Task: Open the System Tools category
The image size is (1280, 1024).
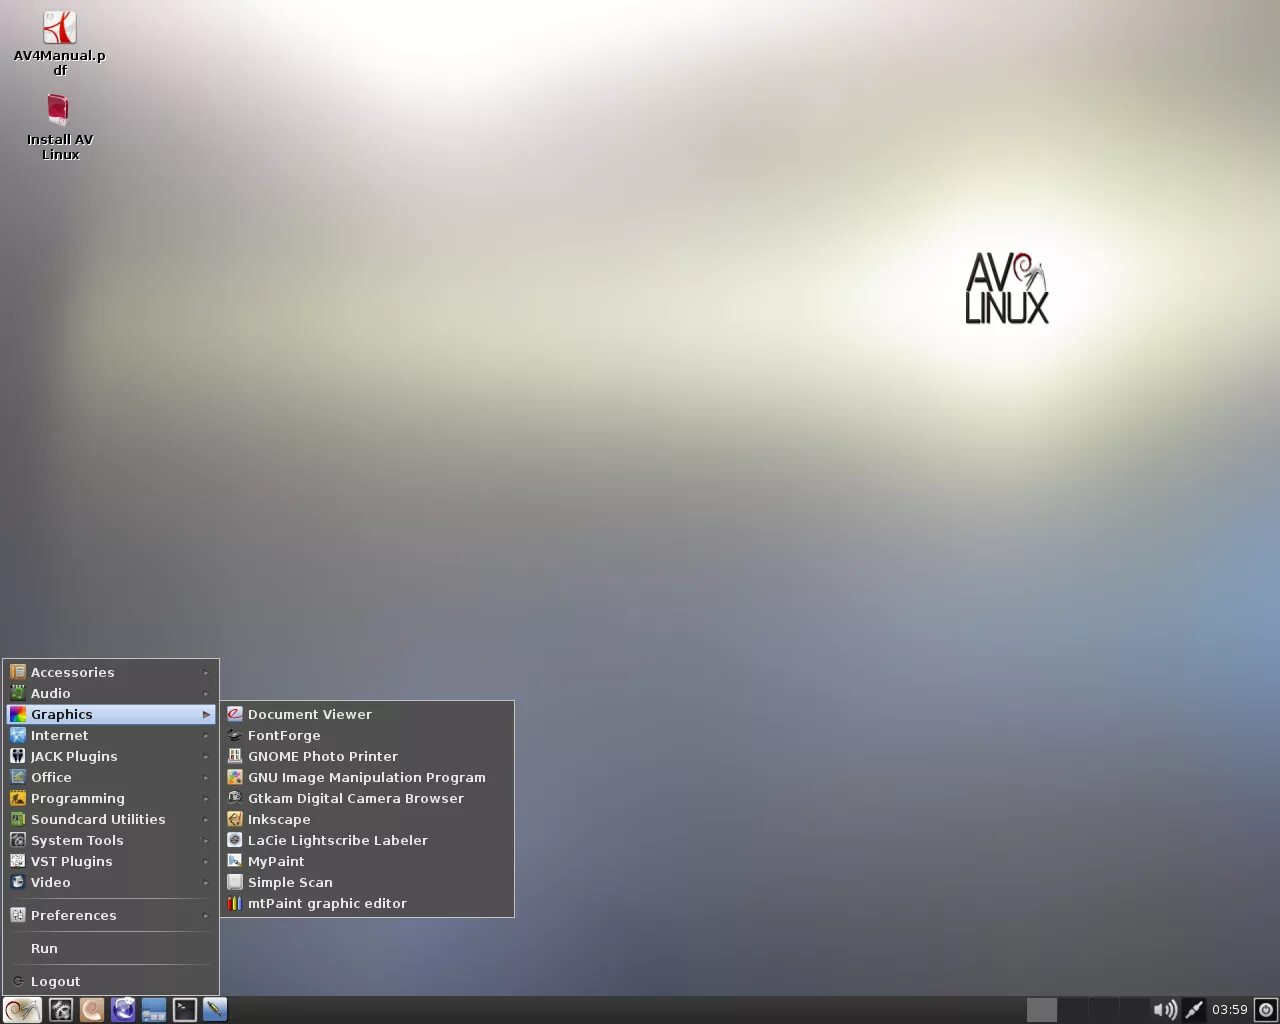Action: pyautogui.click(x=111, y=840)
